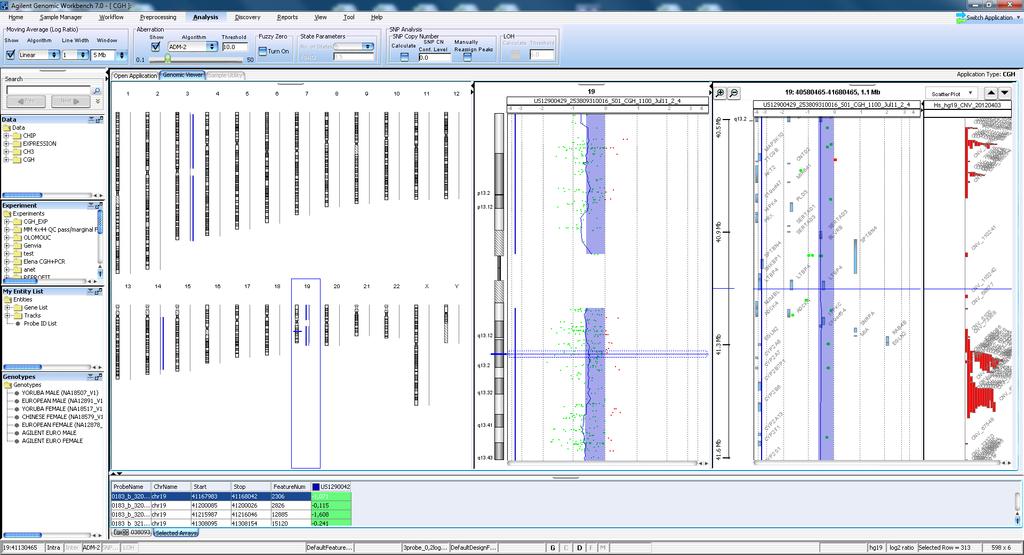The height and width of the screenshot is (555, 1024).
Task: Select chromosome 3 ideogram
Action: click(x=177, y=175)
